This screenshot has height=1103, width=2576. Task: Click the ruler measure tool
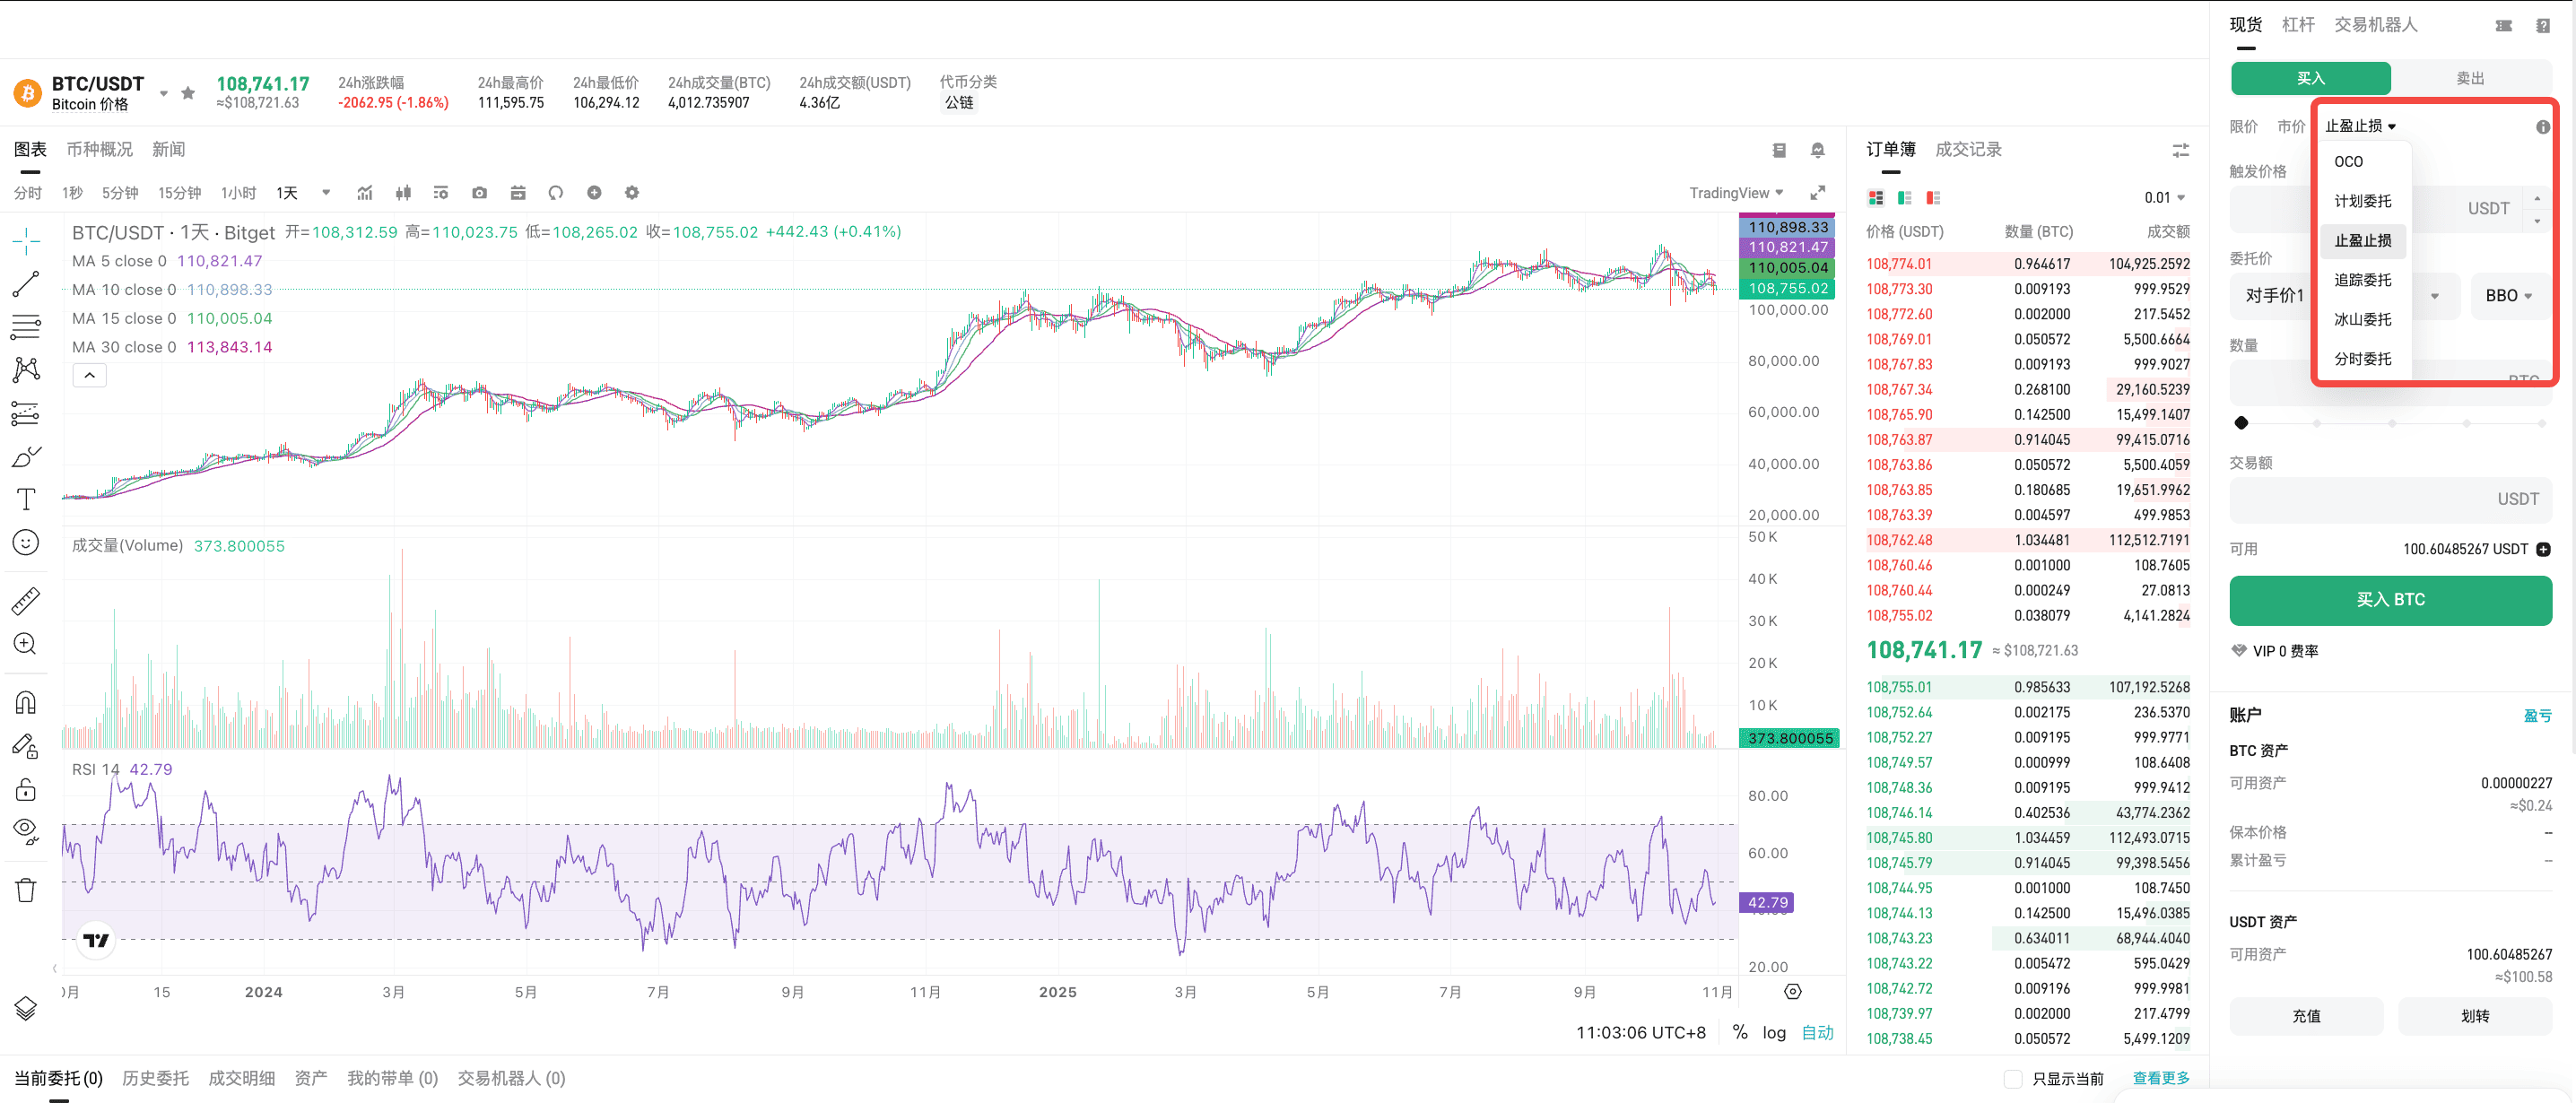pyautogui.click(x=26, y=600)
